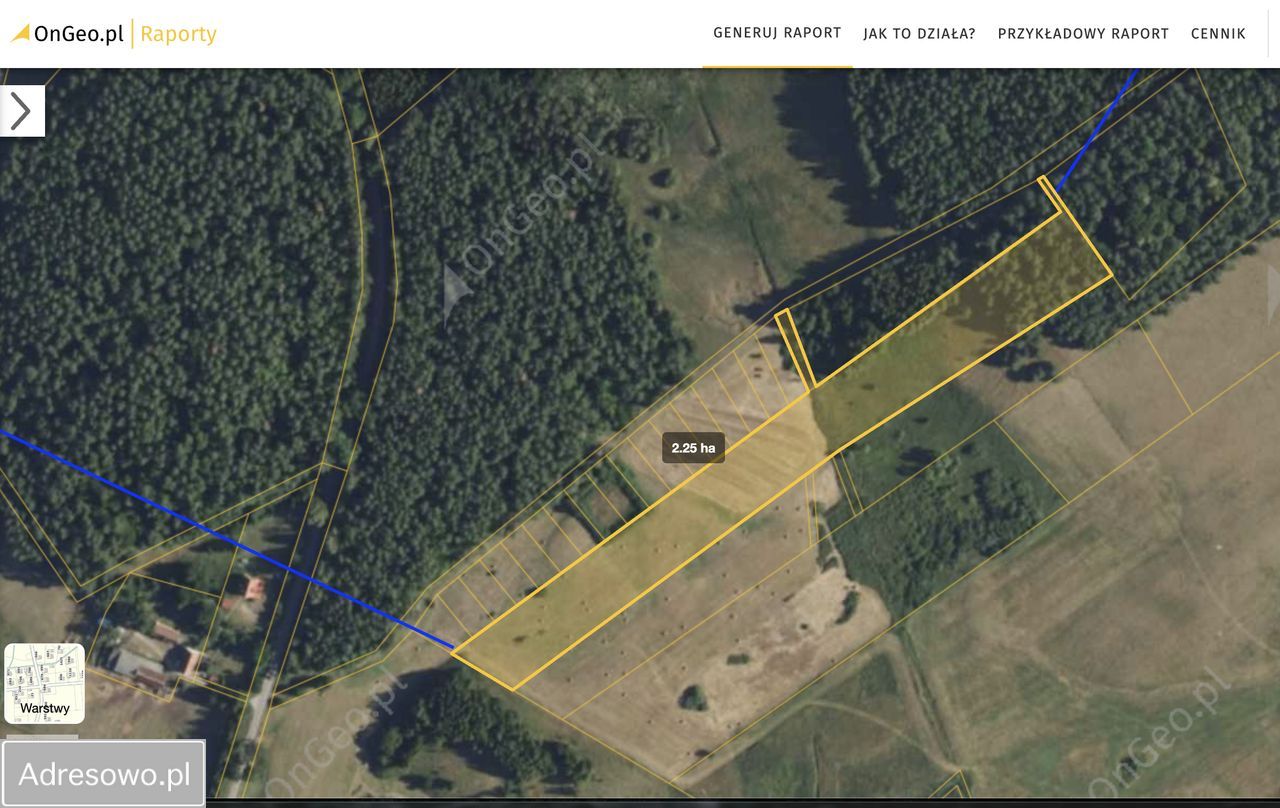
Task: Open the CENNIK pricing page
Action: tap(1218, 33)
